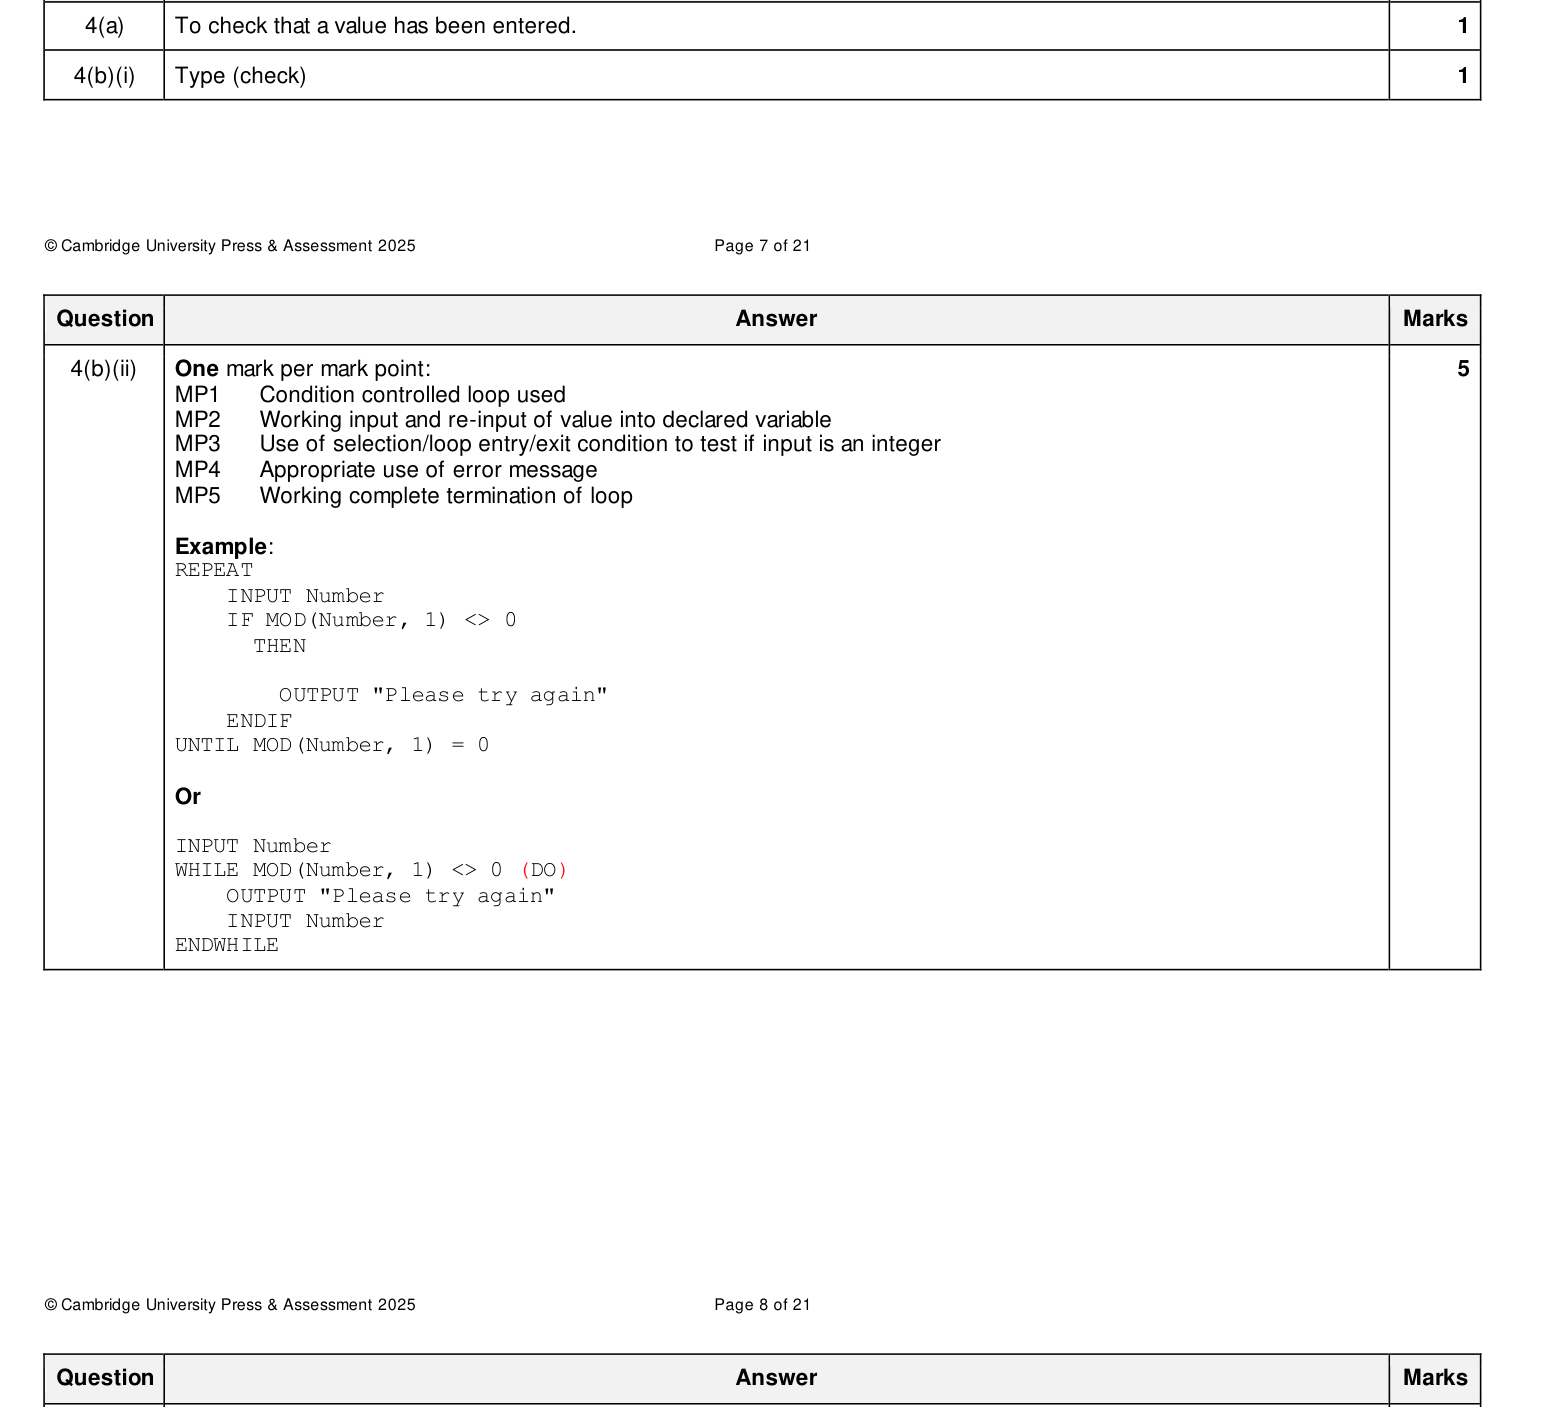The height and width of the screenshot is (1407, 1568).
Task: Click 'WHILE MOD(Number, 1) <> 0 (DO)' line
Action: tap(371, 870)
